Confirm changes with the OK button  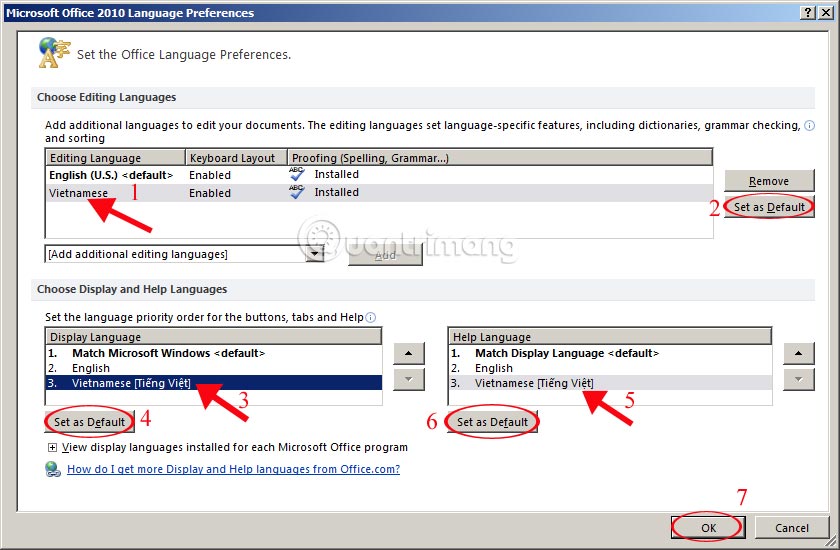click(708, 528)
